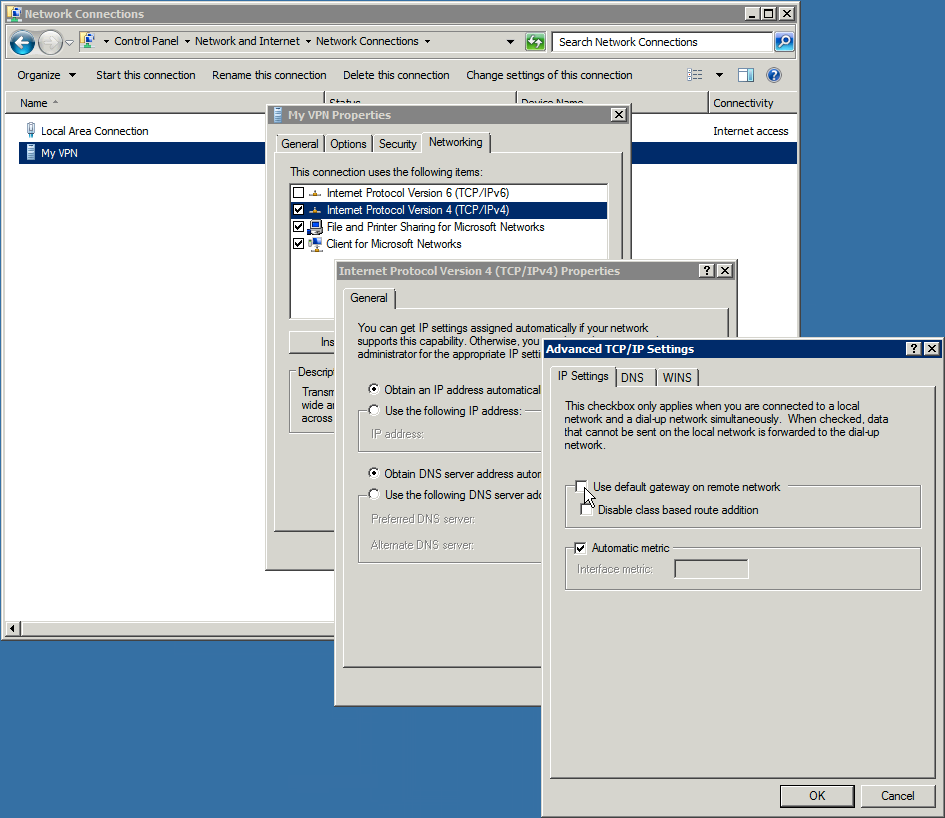
Task: Expand the root breadcrumb arrow before Control Panel
Action: [x=106, y=41]
